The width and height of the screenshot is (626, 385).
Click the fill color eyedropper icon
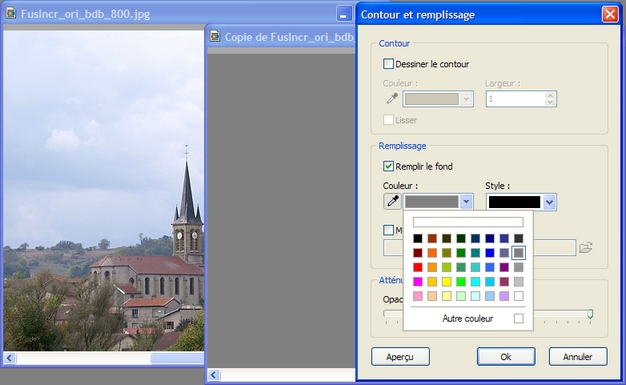(x=392, y=201)
